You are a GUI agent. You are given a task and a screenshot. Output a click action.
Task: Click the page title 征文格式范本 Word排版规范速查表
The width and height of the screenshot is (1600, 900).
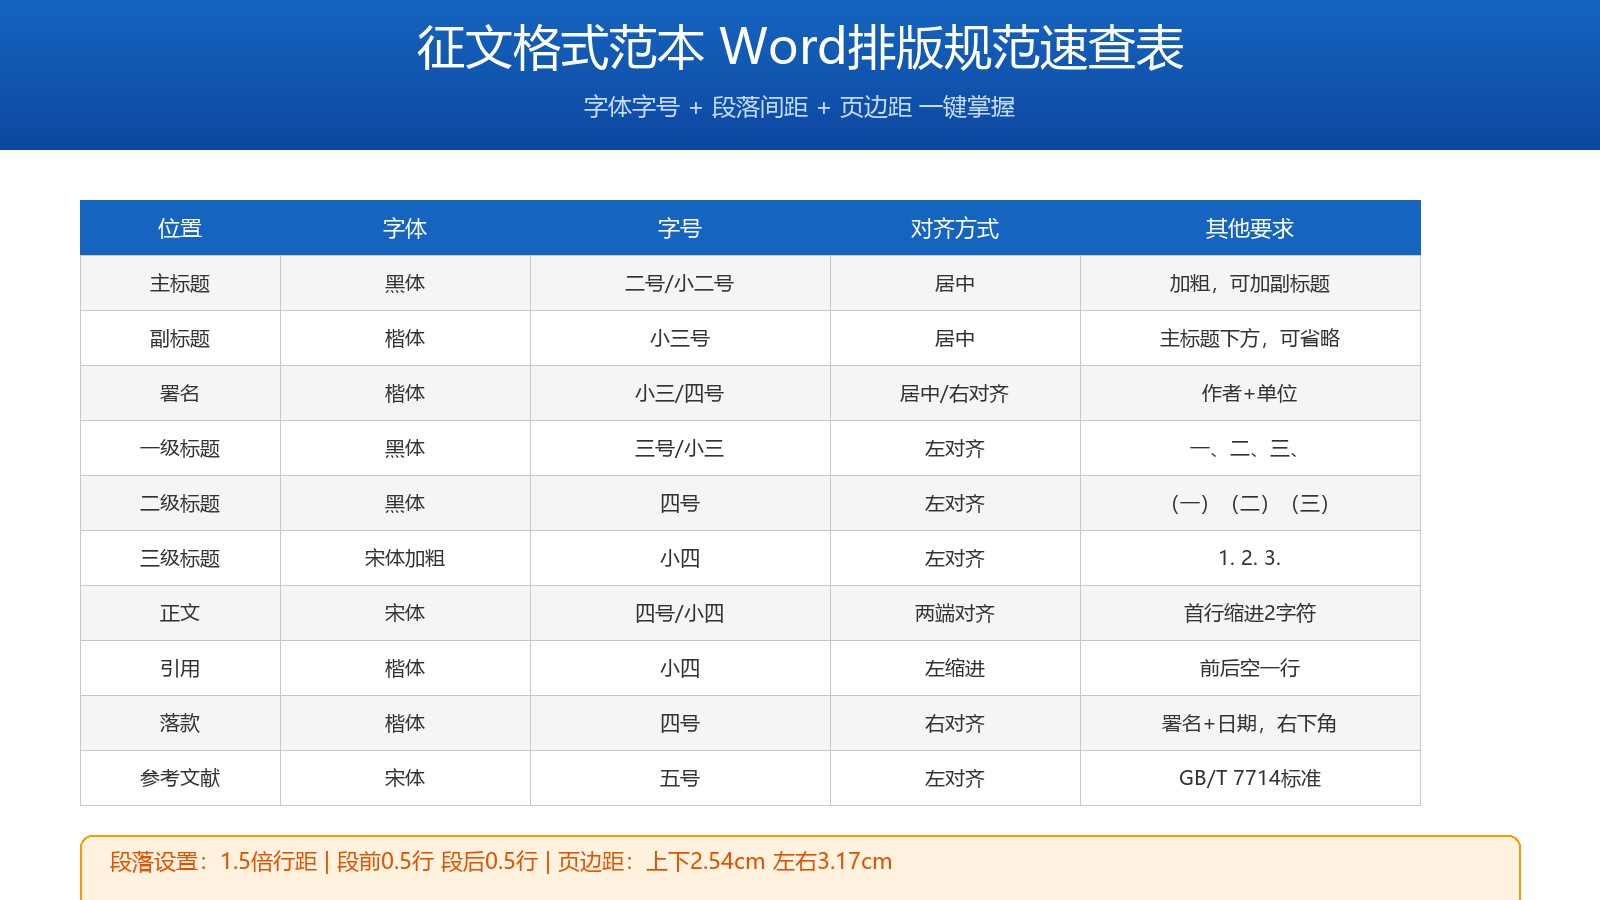point(800,48)
